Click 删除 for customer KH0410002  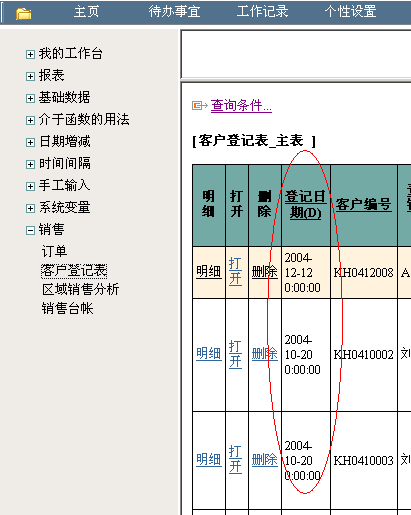click(265, 354)
